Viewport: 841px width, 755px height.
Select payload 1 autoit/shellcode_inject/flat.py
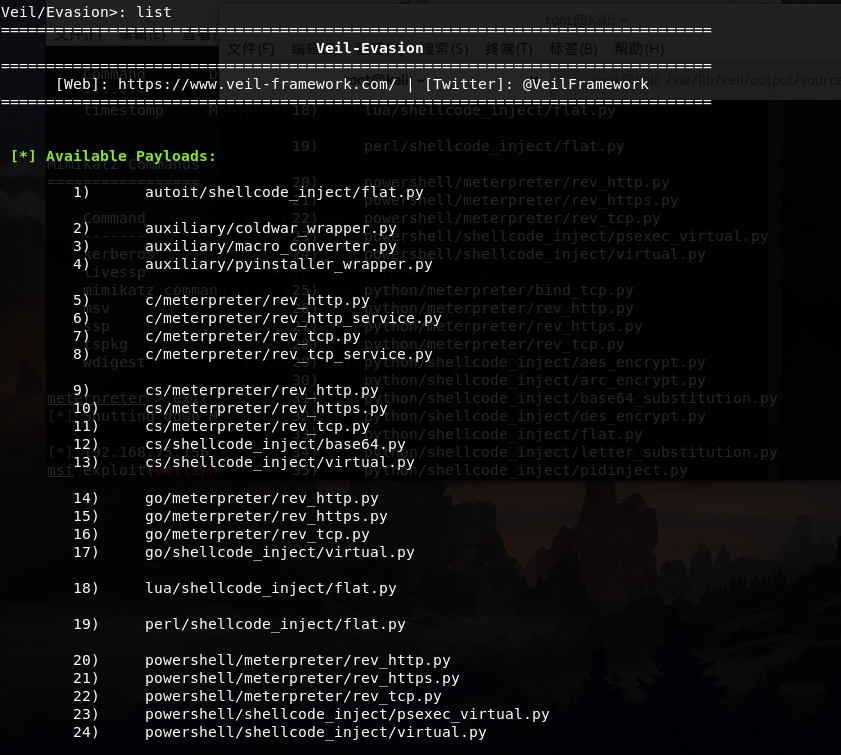[x=284, y=192]
